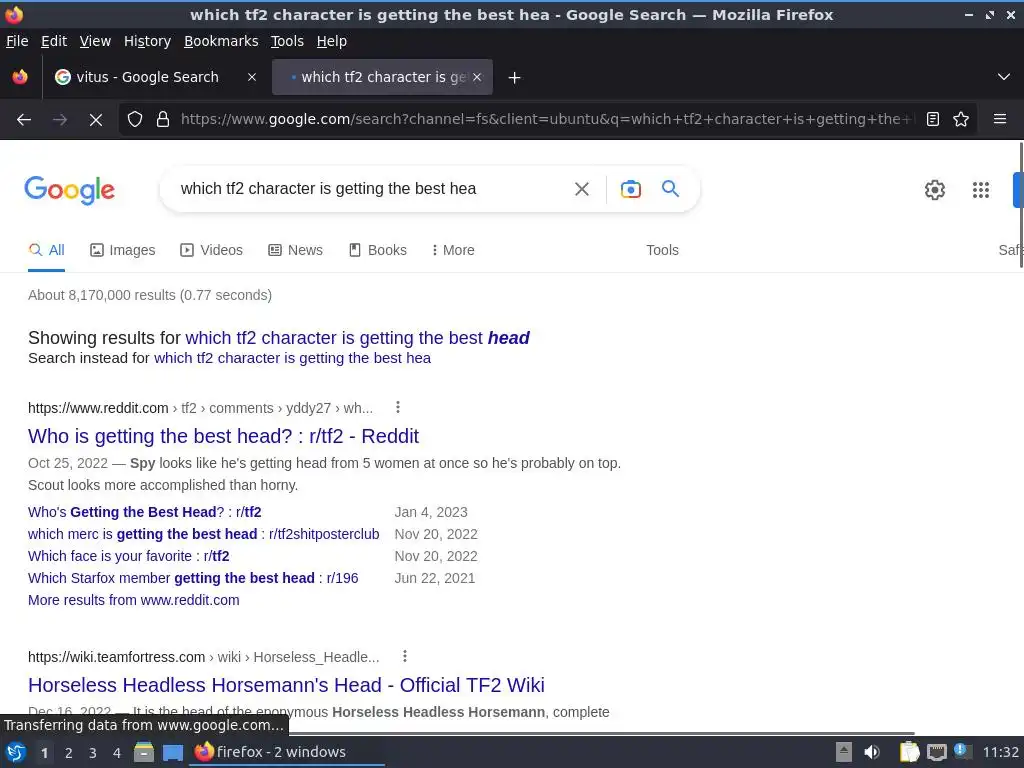This screenshot has height=768, width=1024.
Task: Open 'which merc is getting the best head' link
Action: coord(203,534)
